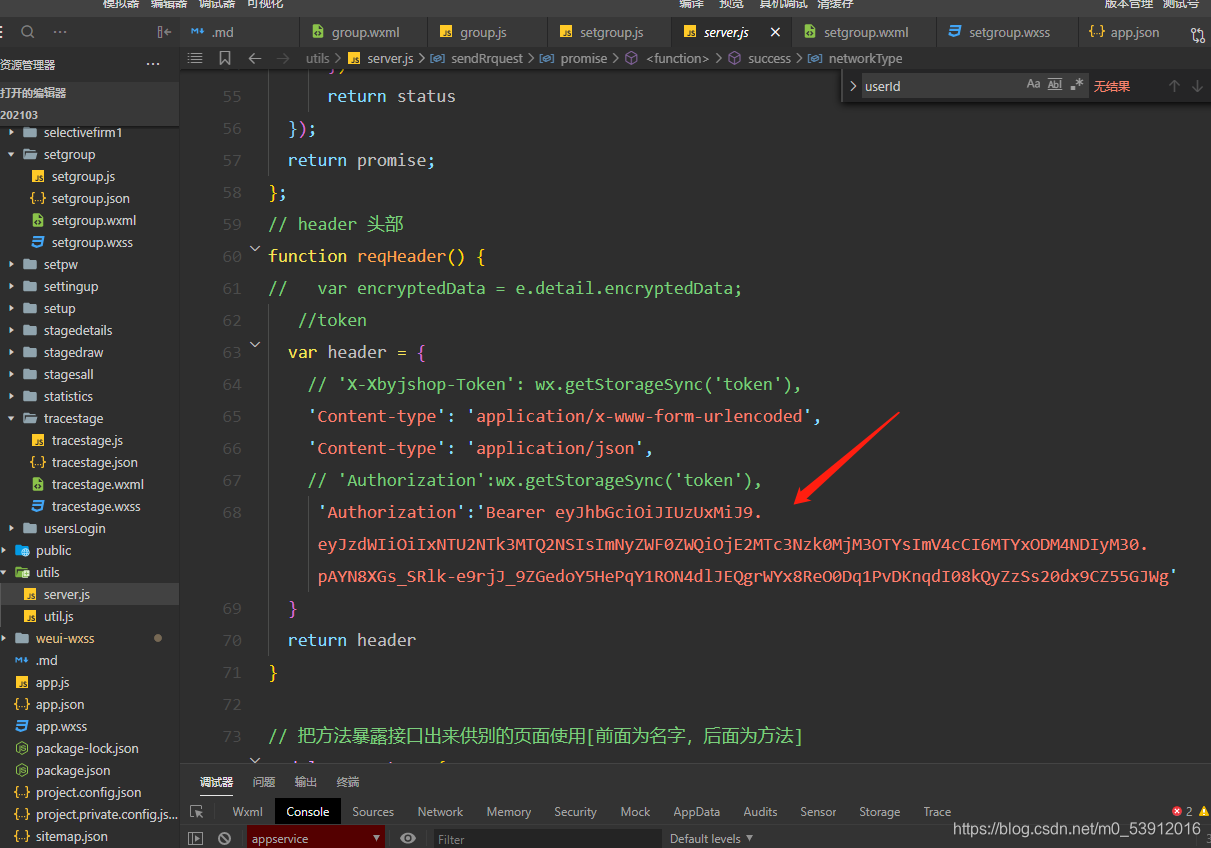Expand the selectivefirm1 folder
Viewport: 1211px width, 848px height.
12,133
